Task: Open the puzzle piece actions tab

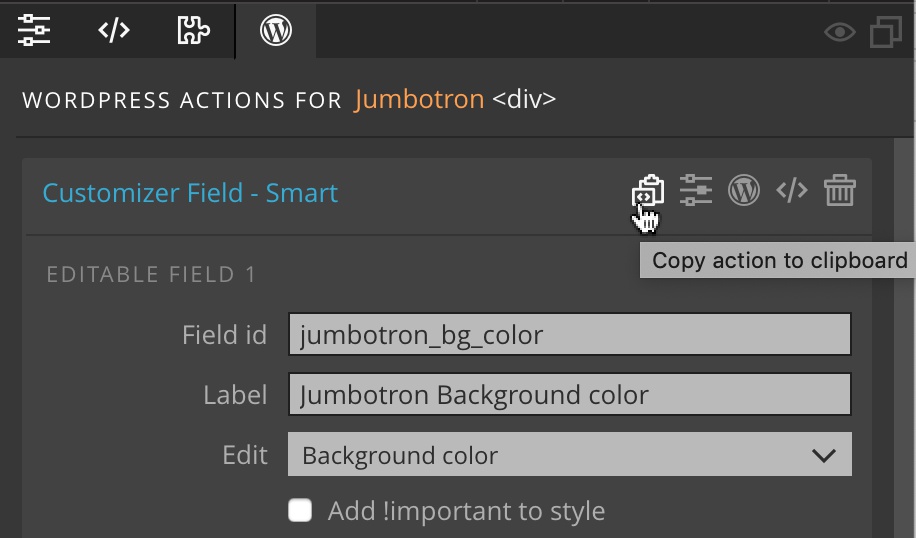Action: click(193, 31)
